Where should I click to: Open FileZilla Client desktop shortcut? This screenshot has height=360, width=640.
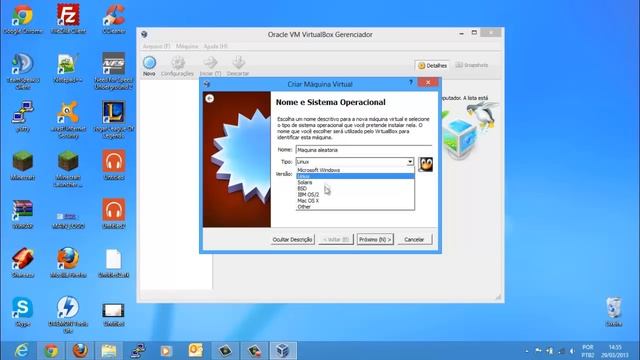(68, 19)
